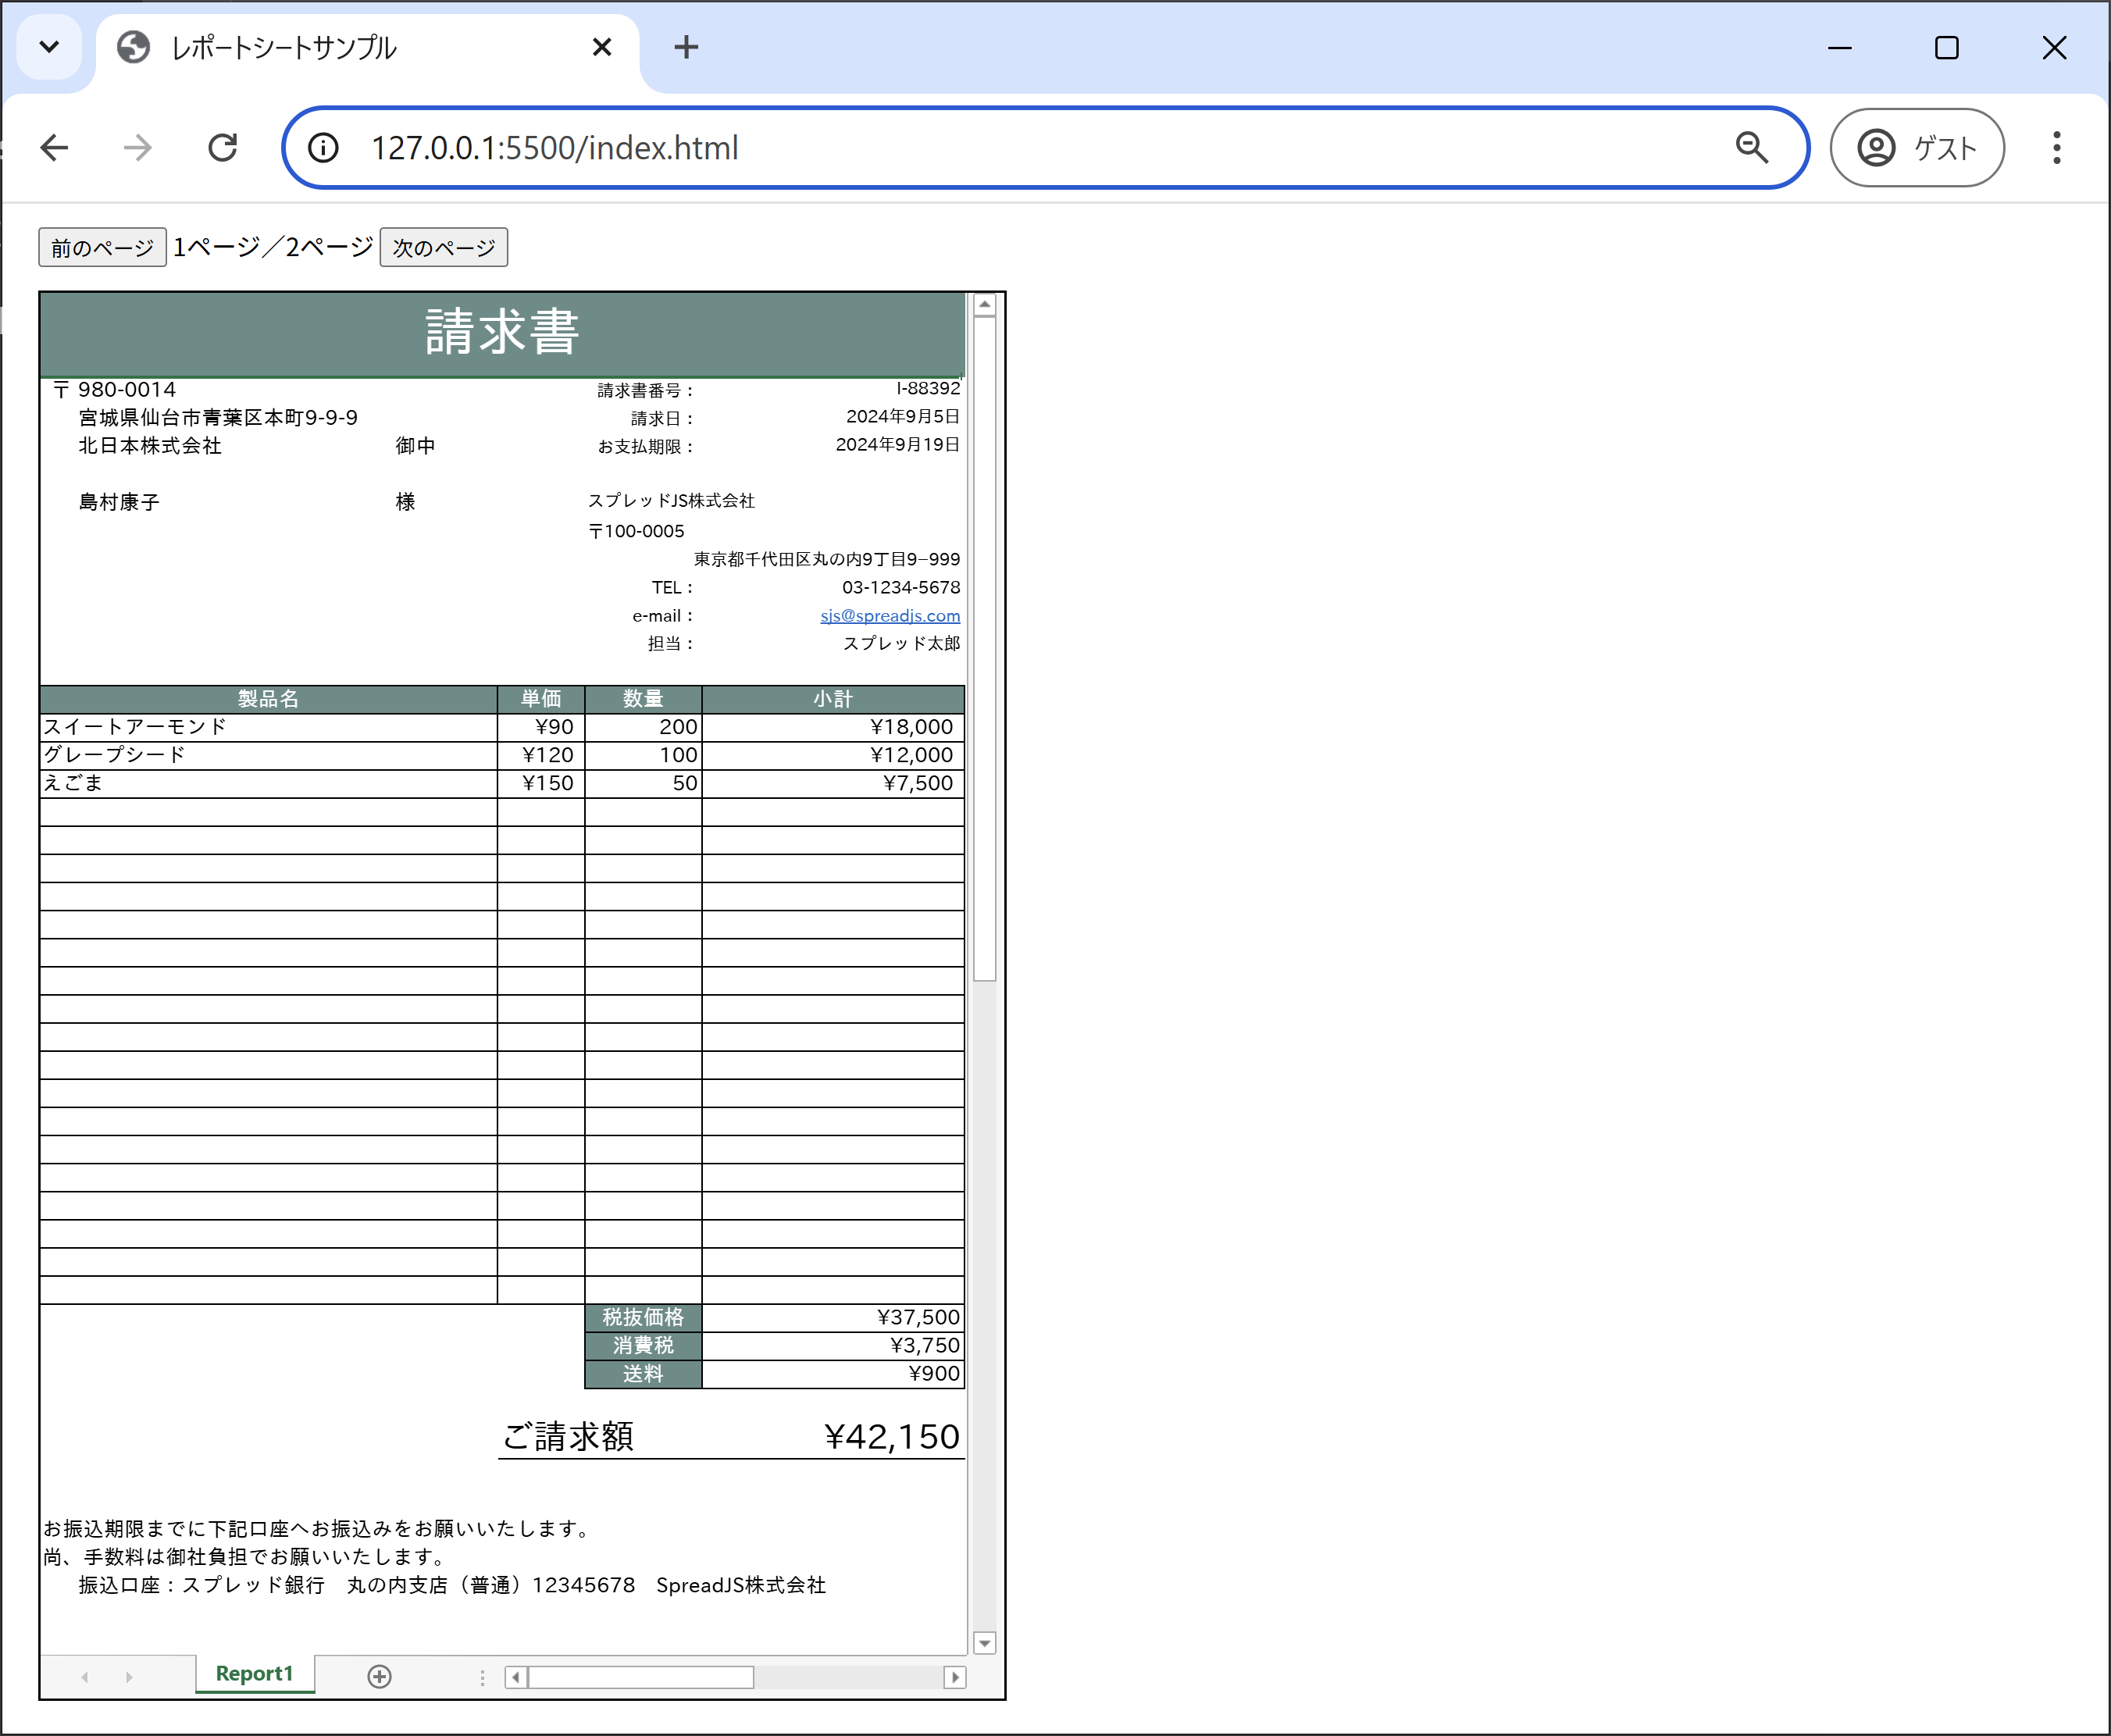Click the ¥7,500 subtotal cell
2111x1736 pixels.
833,783
